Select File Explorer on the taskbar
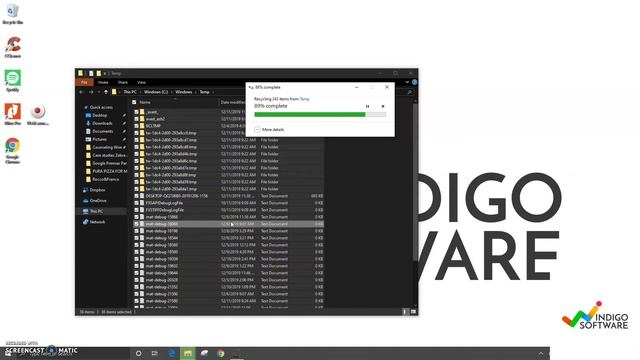This screenshot has width=640, height=360. point(188,353)
